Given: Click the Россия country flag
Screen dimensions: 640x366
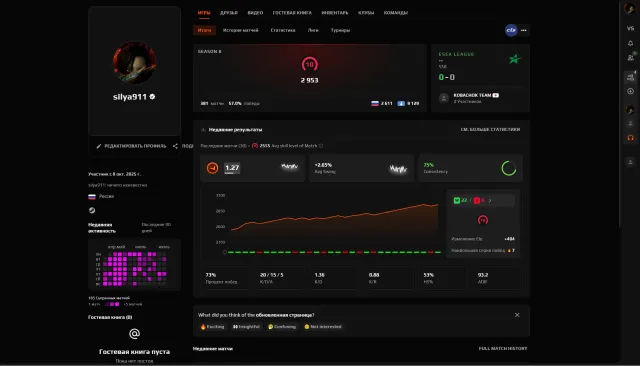Looking at the screenshot, I should 92,196.
